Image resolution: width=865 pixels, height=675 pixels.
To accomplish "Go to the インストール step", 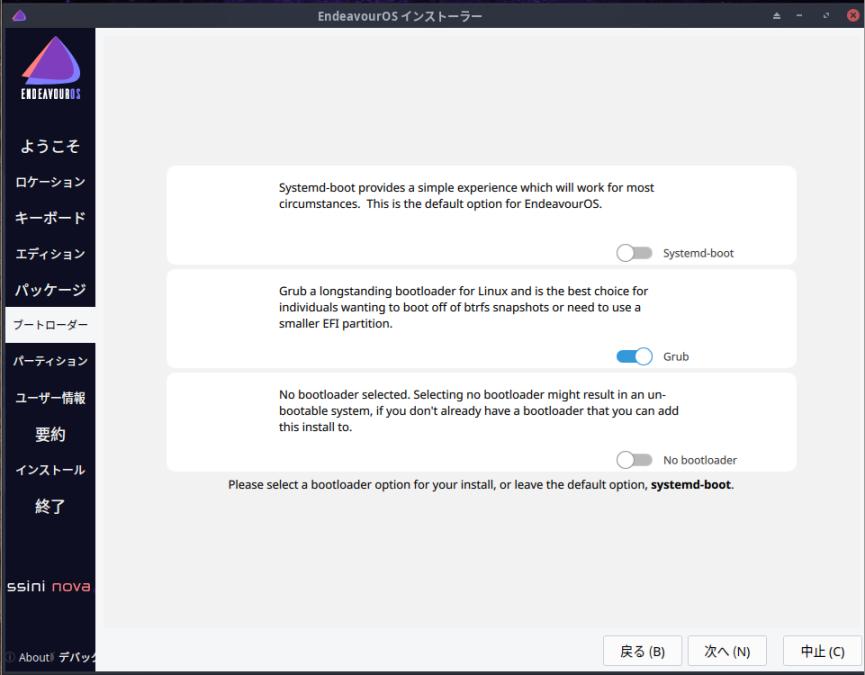I will (50, 470).
